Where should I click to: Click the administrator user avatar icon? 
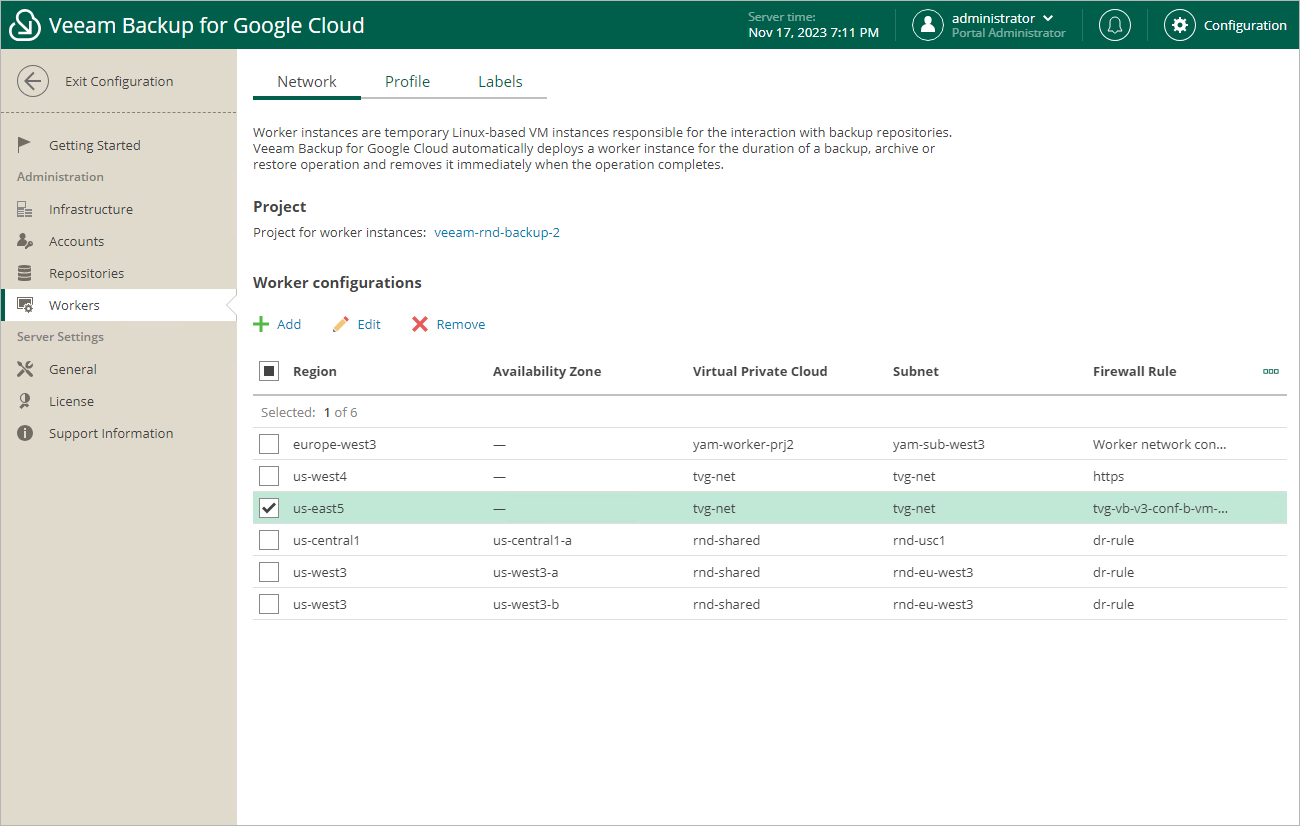(x=928, y=25)
